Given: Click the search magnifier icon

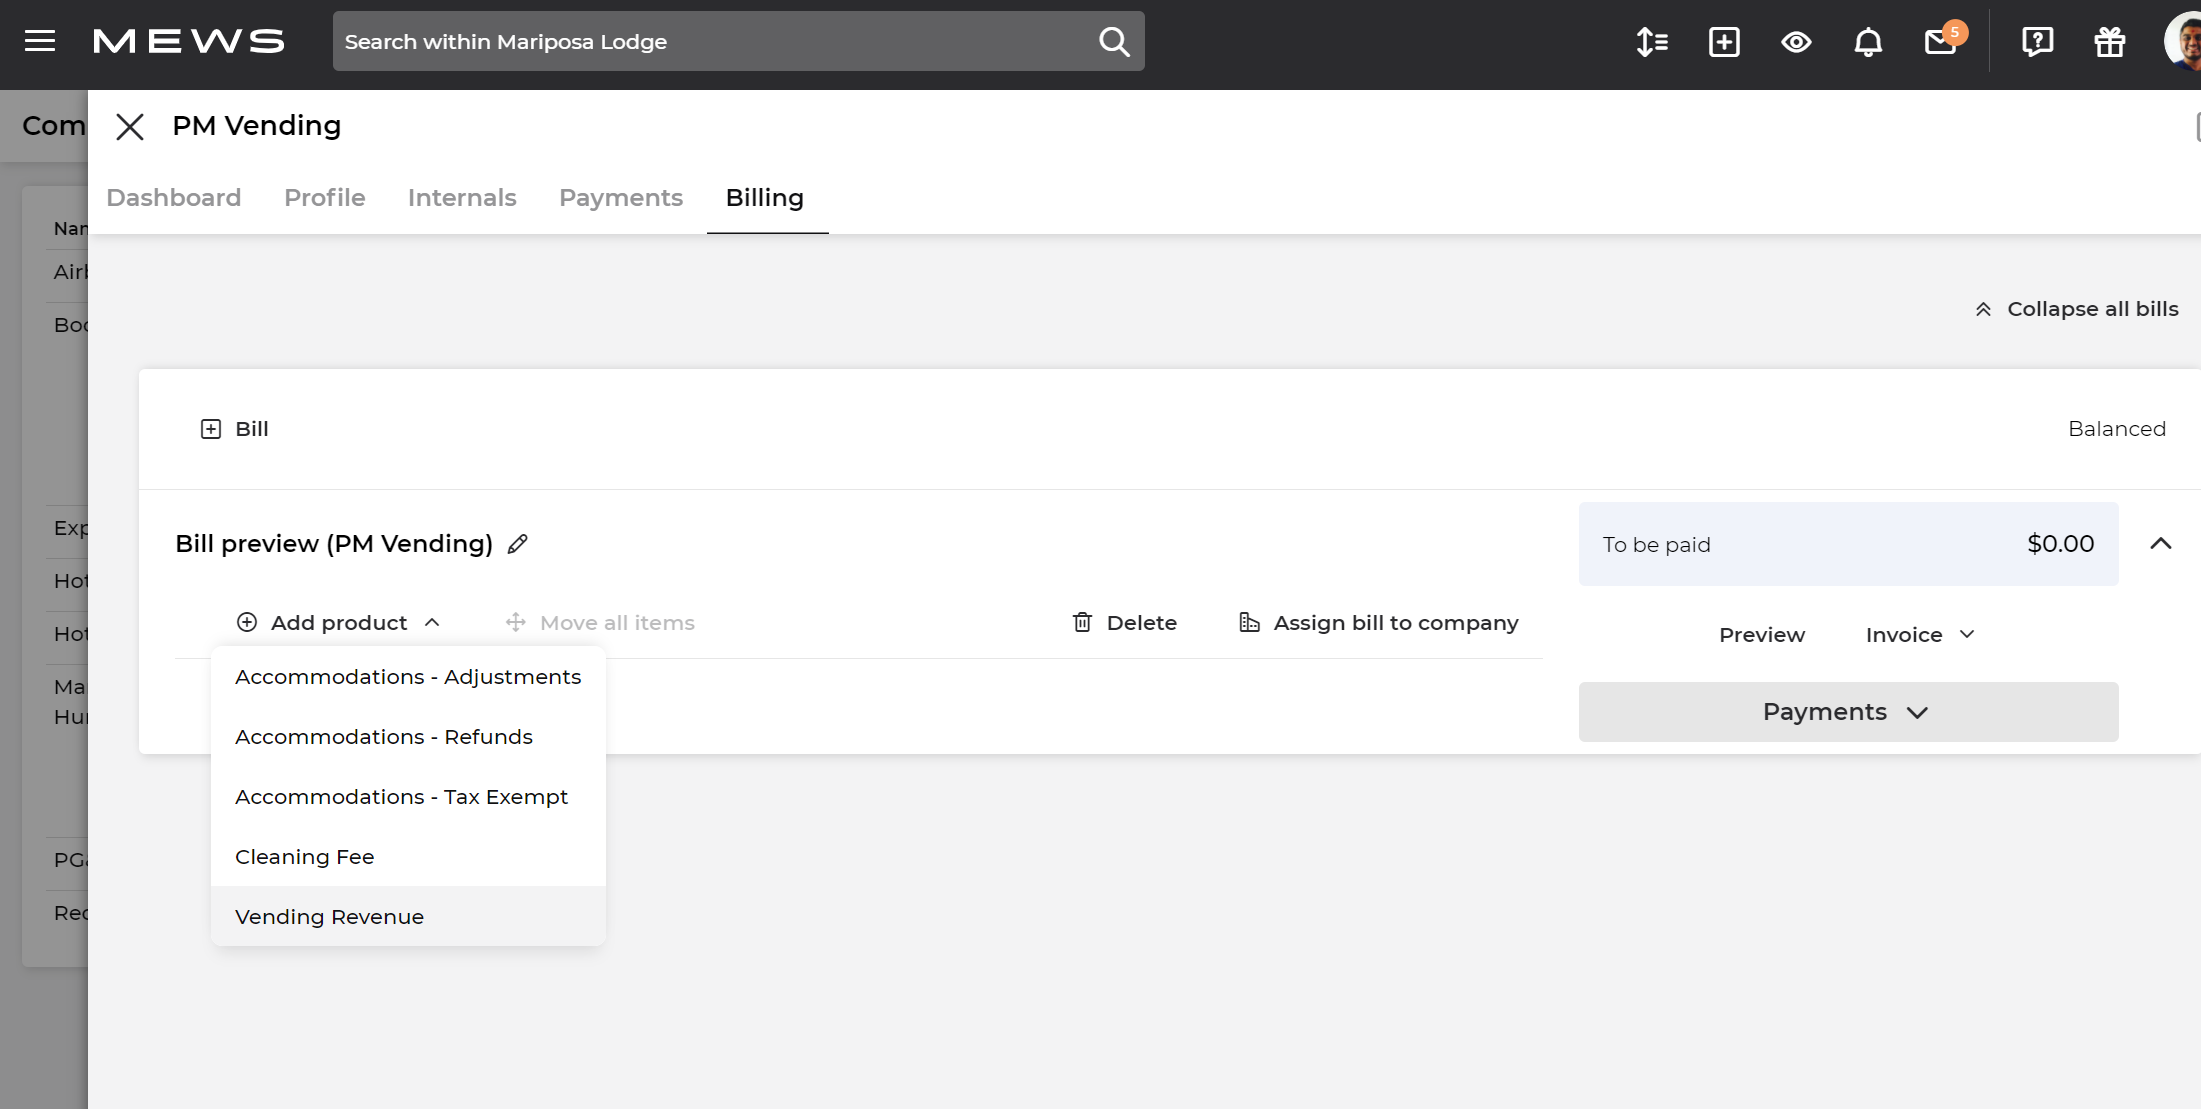Looking at the screenshot, I should (x=1114, y=41).
